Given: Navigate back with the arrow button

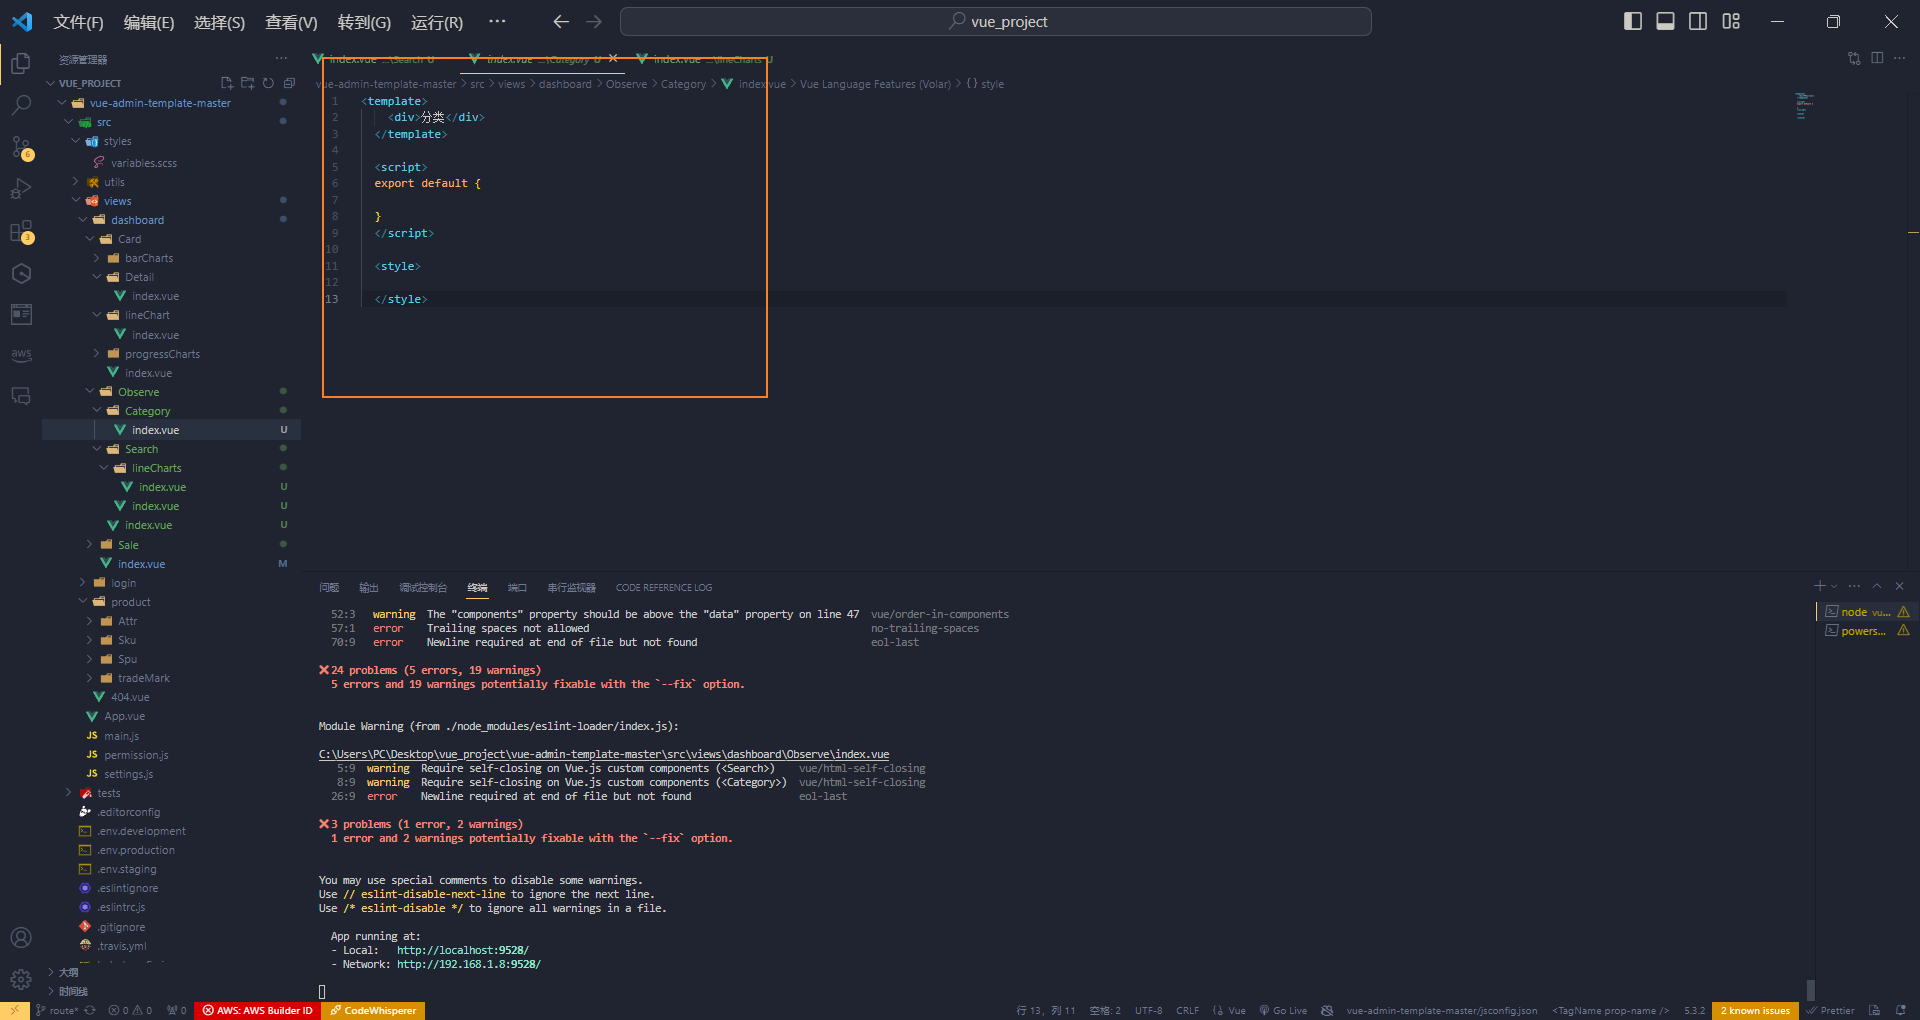Looking at the screenshot, I should coord(561,22).
